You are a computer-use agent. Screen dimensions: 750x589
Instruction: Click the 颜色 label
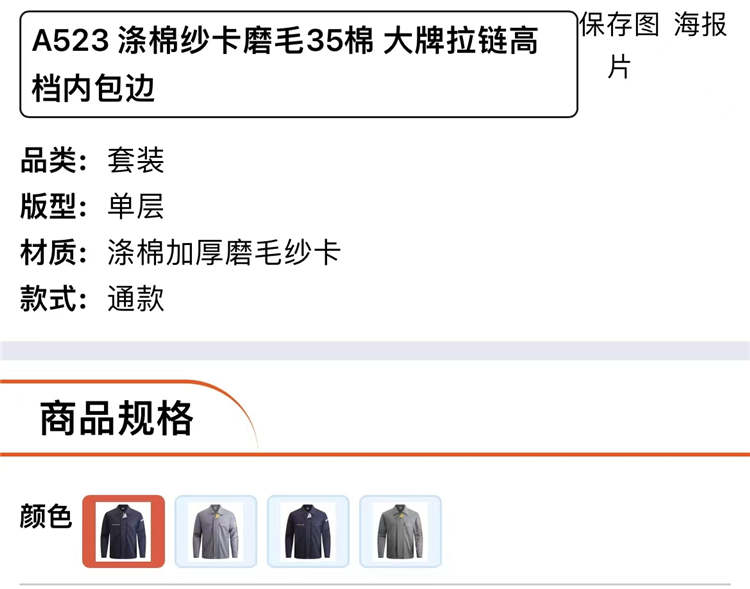[46, 516]
